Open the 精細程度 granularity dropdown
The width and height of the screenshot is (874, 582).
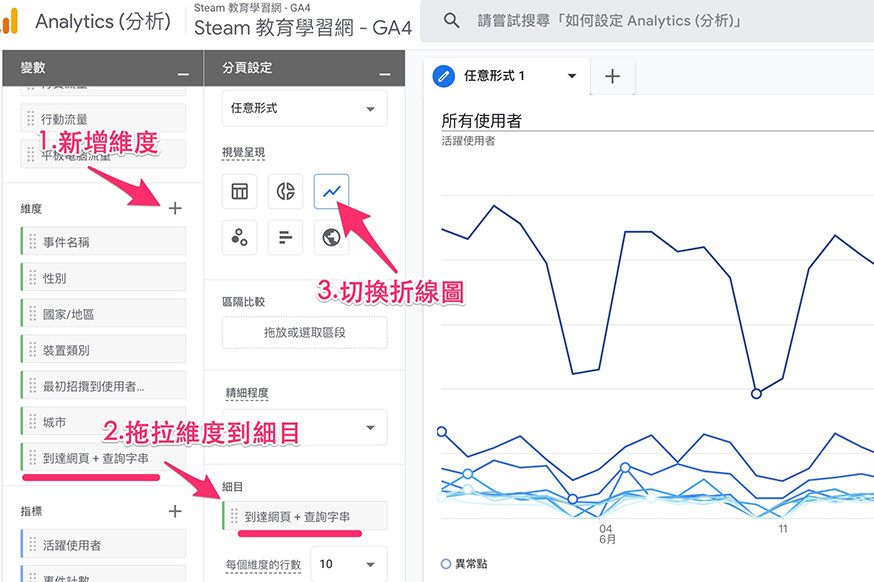click(304, 428)
